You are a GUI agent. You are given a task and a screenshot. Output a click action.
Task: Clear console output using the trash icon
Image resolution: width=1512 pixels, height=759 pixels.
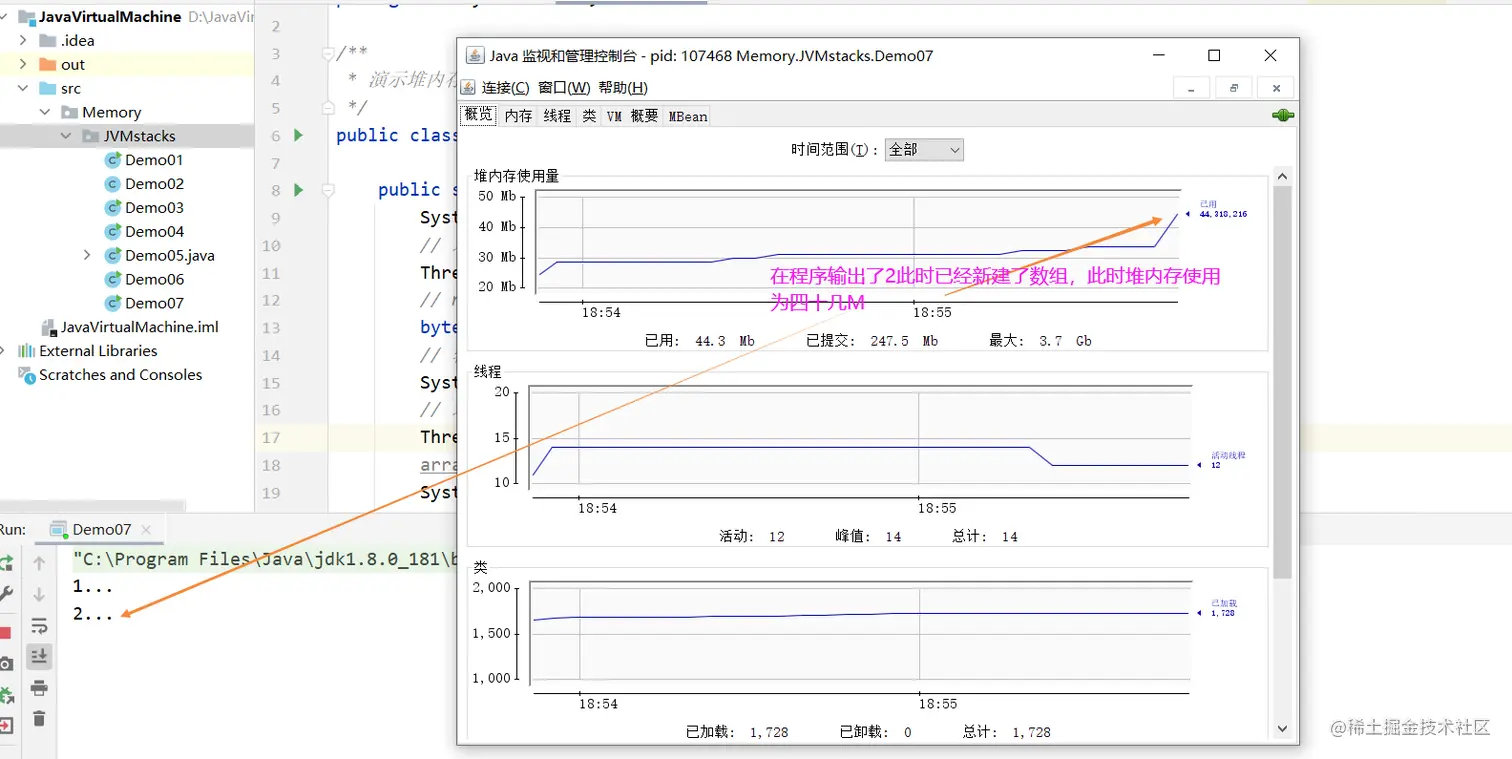38,717
